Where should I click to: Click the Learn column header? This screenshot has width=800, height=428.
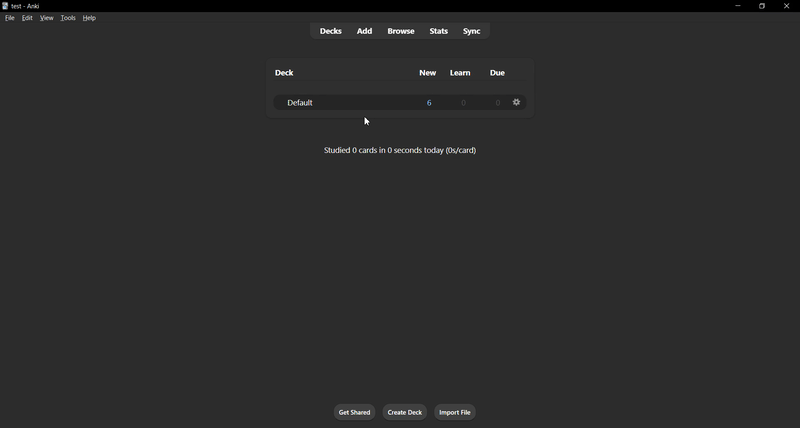coord(460,72)
